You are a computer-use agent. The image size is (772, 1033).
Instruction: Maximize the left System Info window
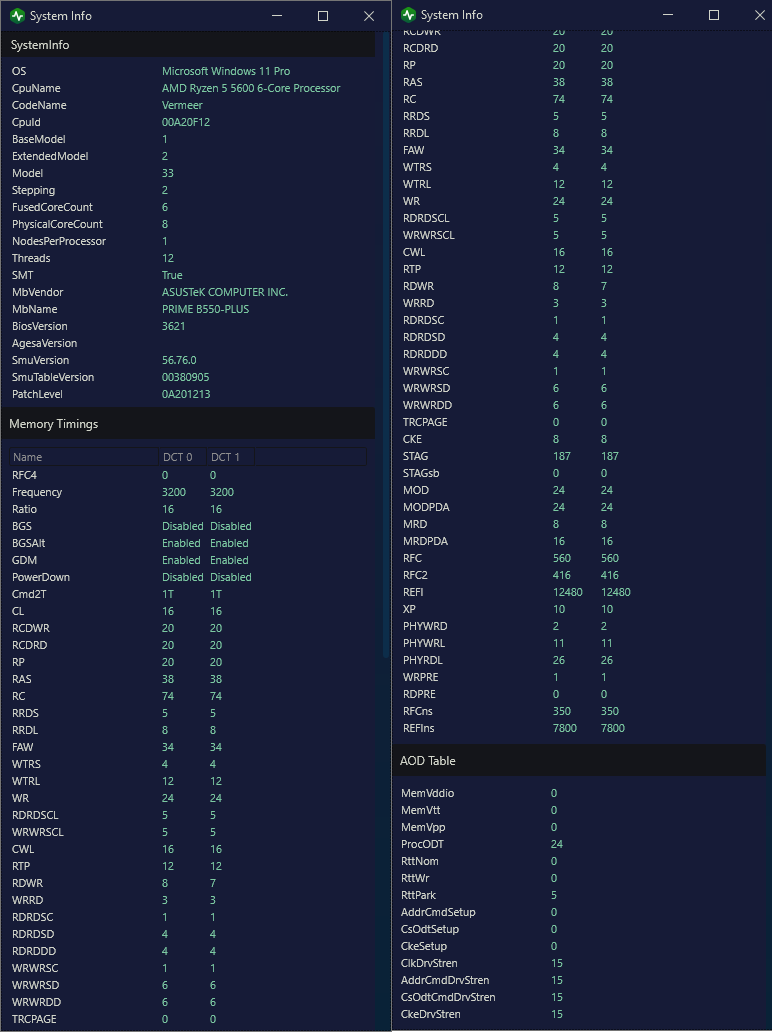(x=323, y=16)
